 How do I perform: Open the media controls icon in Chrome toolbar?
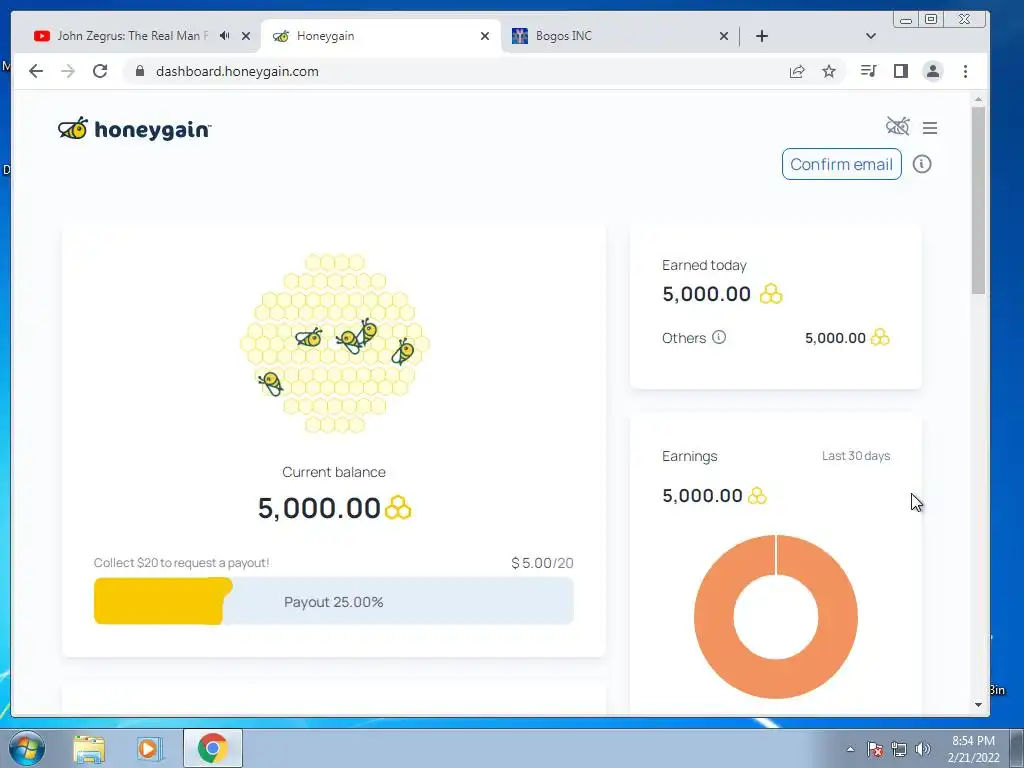click(868, 71)
